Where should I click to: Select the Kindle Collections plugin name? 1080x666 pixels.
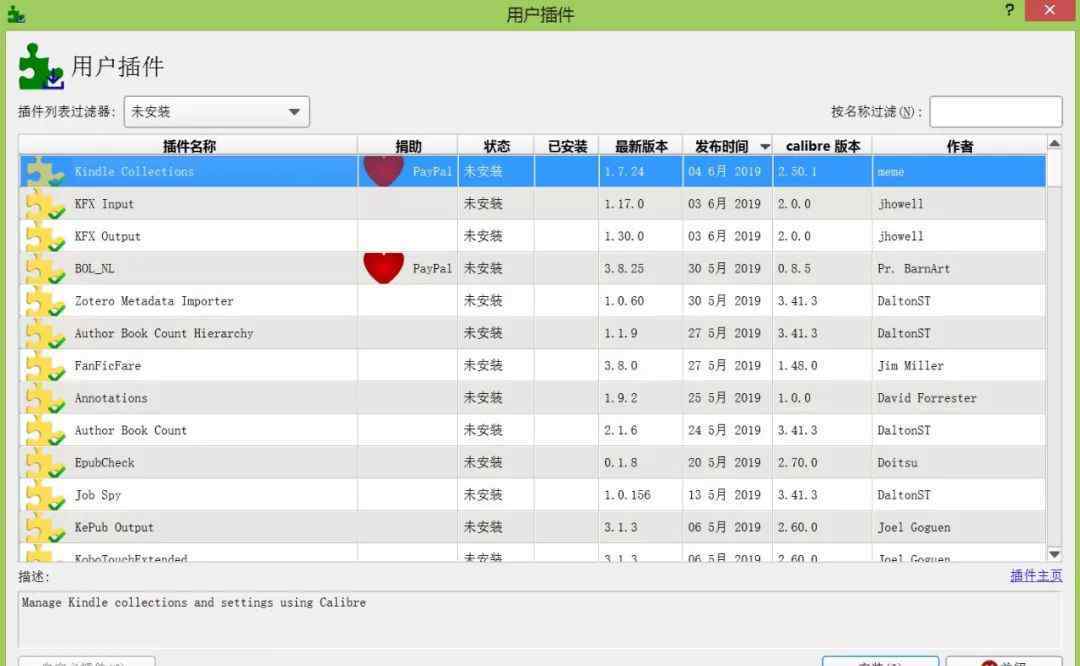134,171
